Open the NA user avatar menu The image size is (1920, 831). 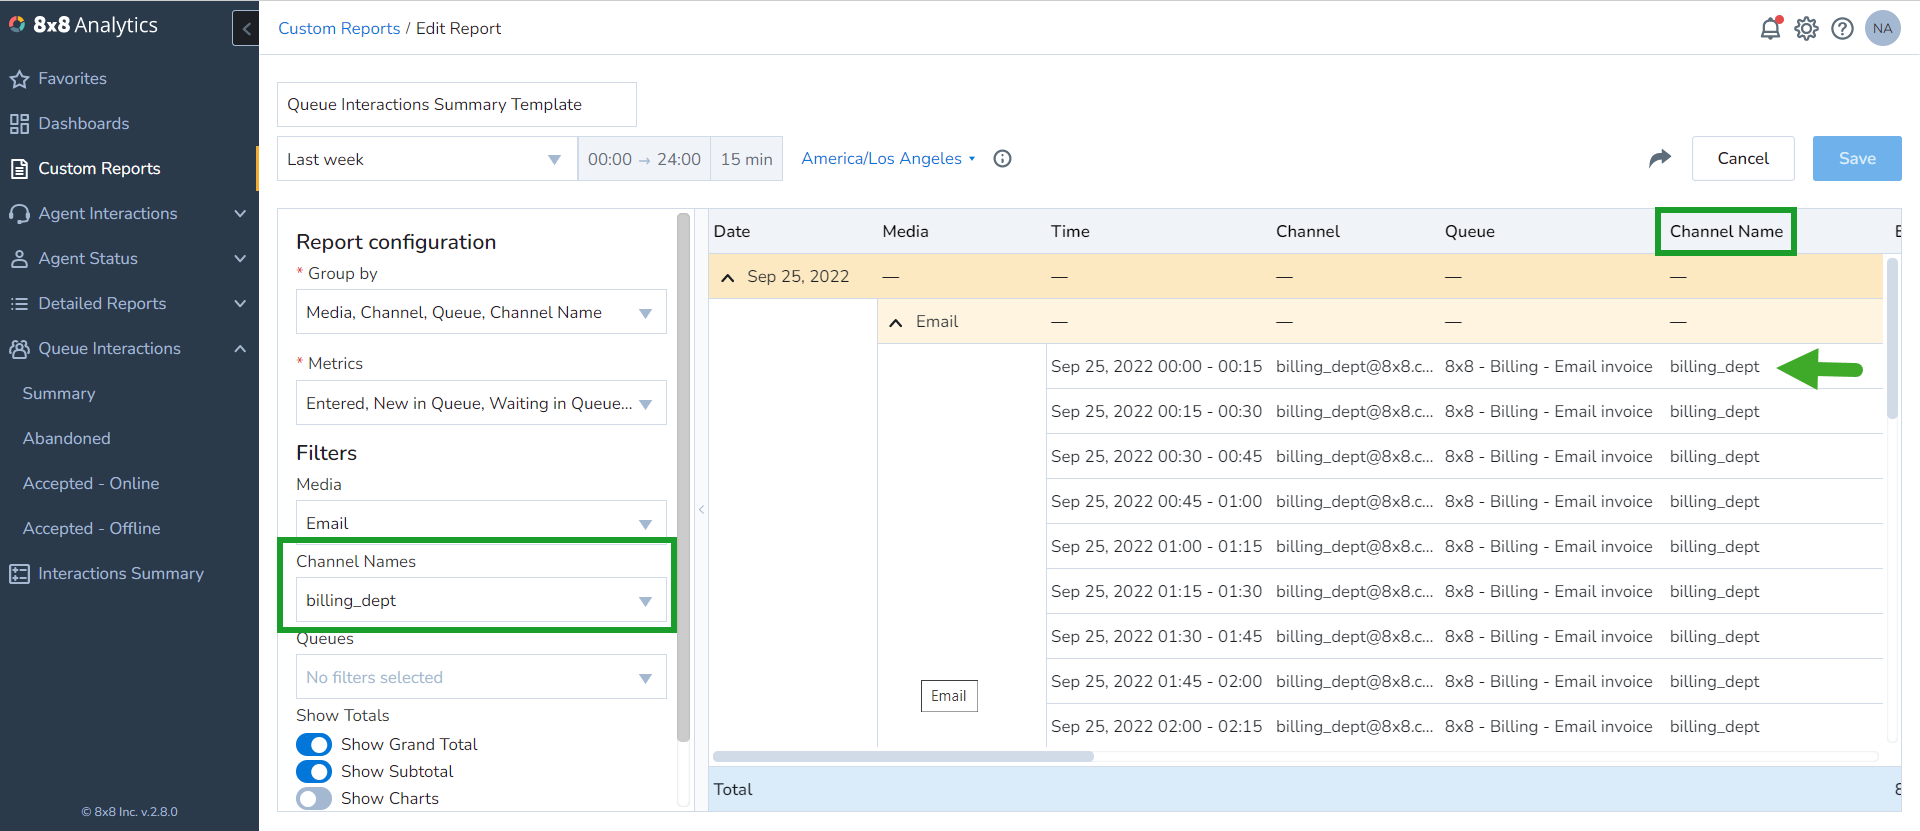1883,28
